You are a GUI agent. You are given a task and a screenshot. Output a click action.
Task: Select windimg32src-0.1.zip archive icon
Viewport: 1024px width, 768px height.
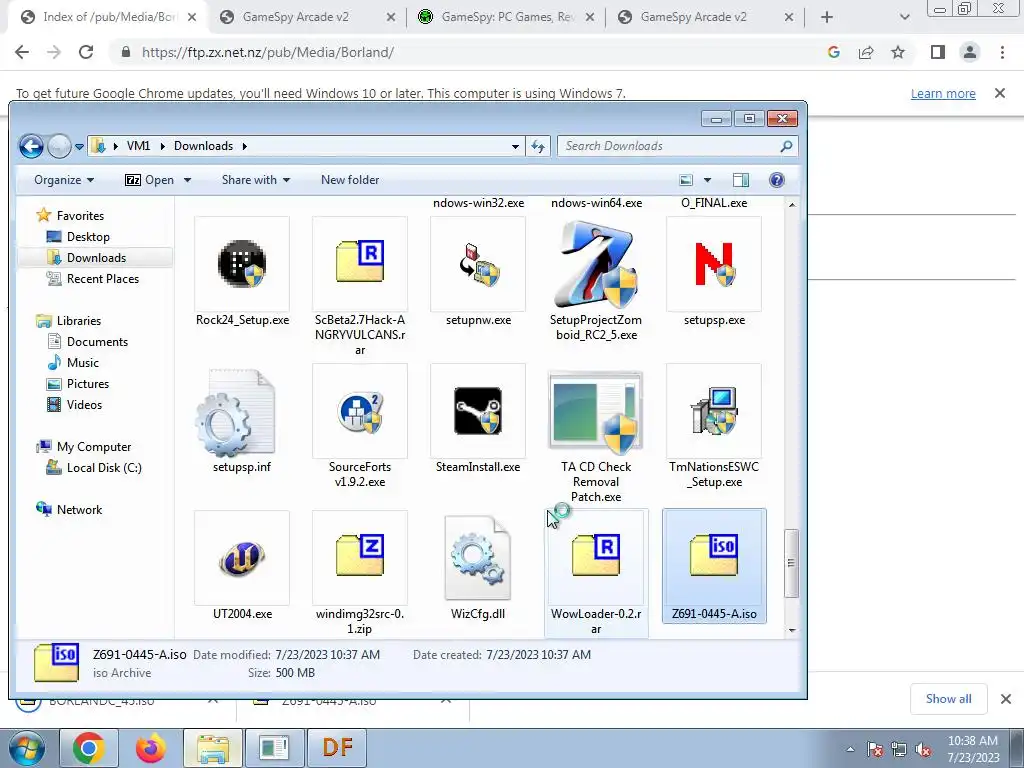(x=360, y=558)
